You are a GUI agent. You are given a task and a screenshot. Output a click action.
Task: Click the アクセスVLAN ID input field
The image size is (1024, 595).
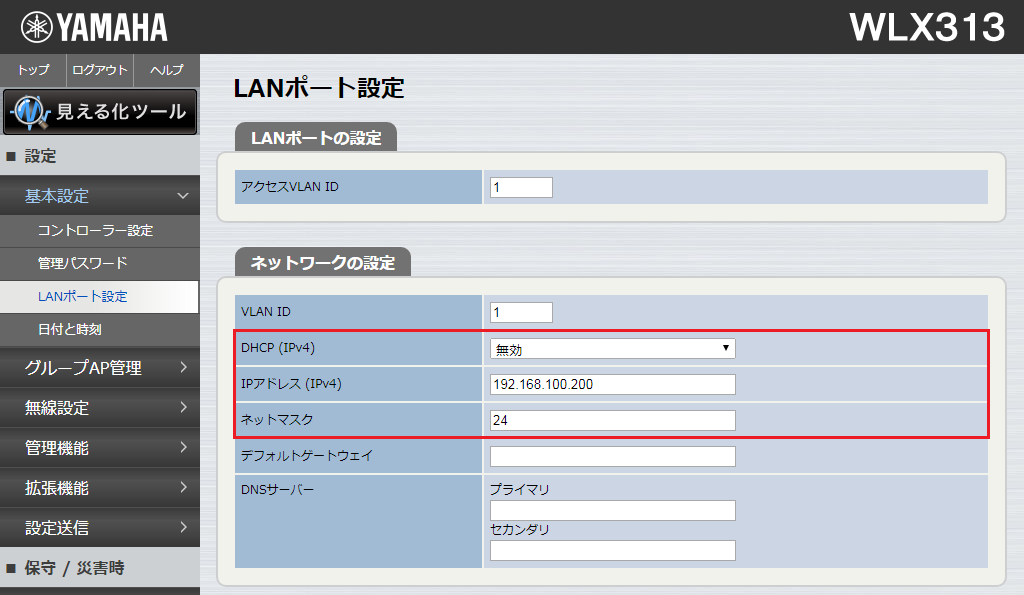click(520, 186)
